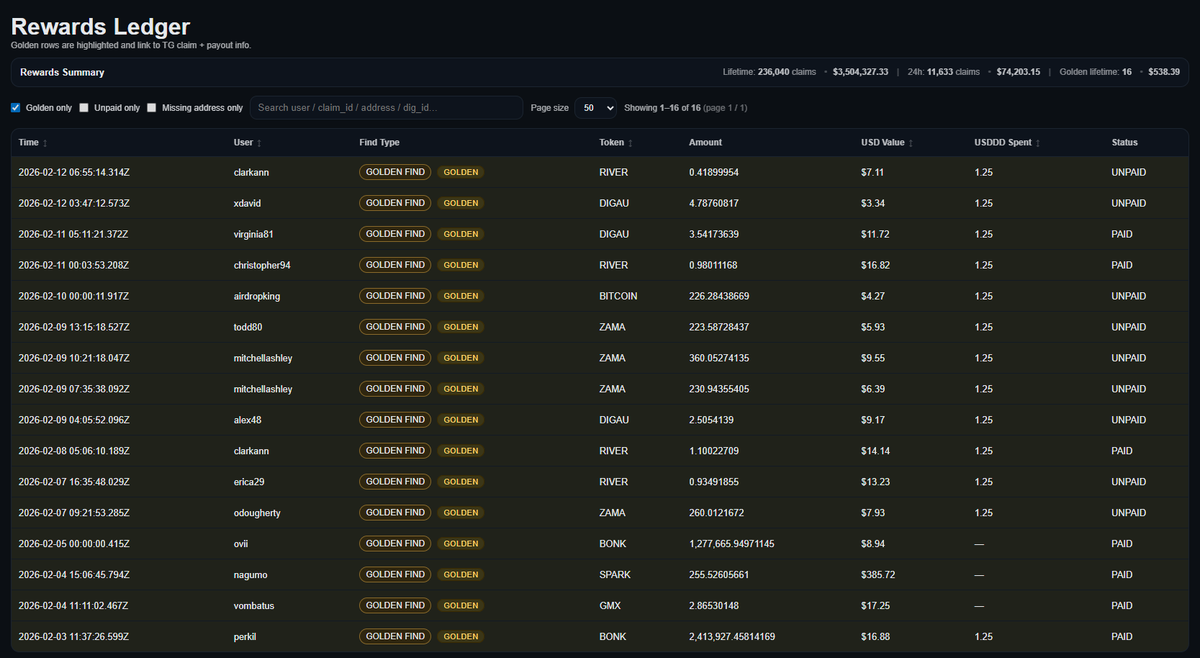Click the Find Type column header
The height and width of the screenshot is (658, 1200).
[379, 143]
